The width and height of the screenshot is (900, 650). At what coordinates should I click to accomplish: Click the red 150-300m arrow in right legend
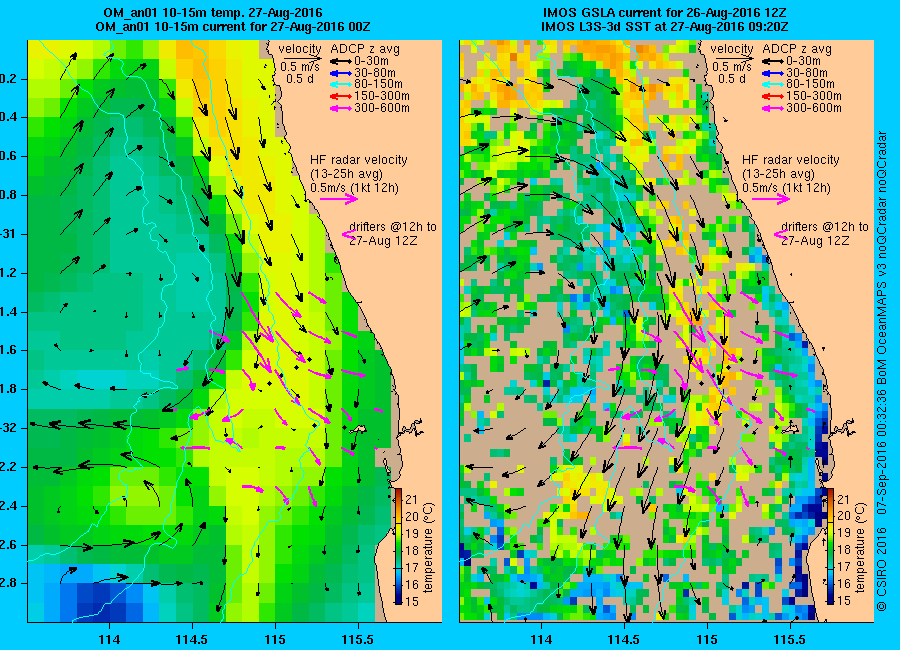click(772, 96)
